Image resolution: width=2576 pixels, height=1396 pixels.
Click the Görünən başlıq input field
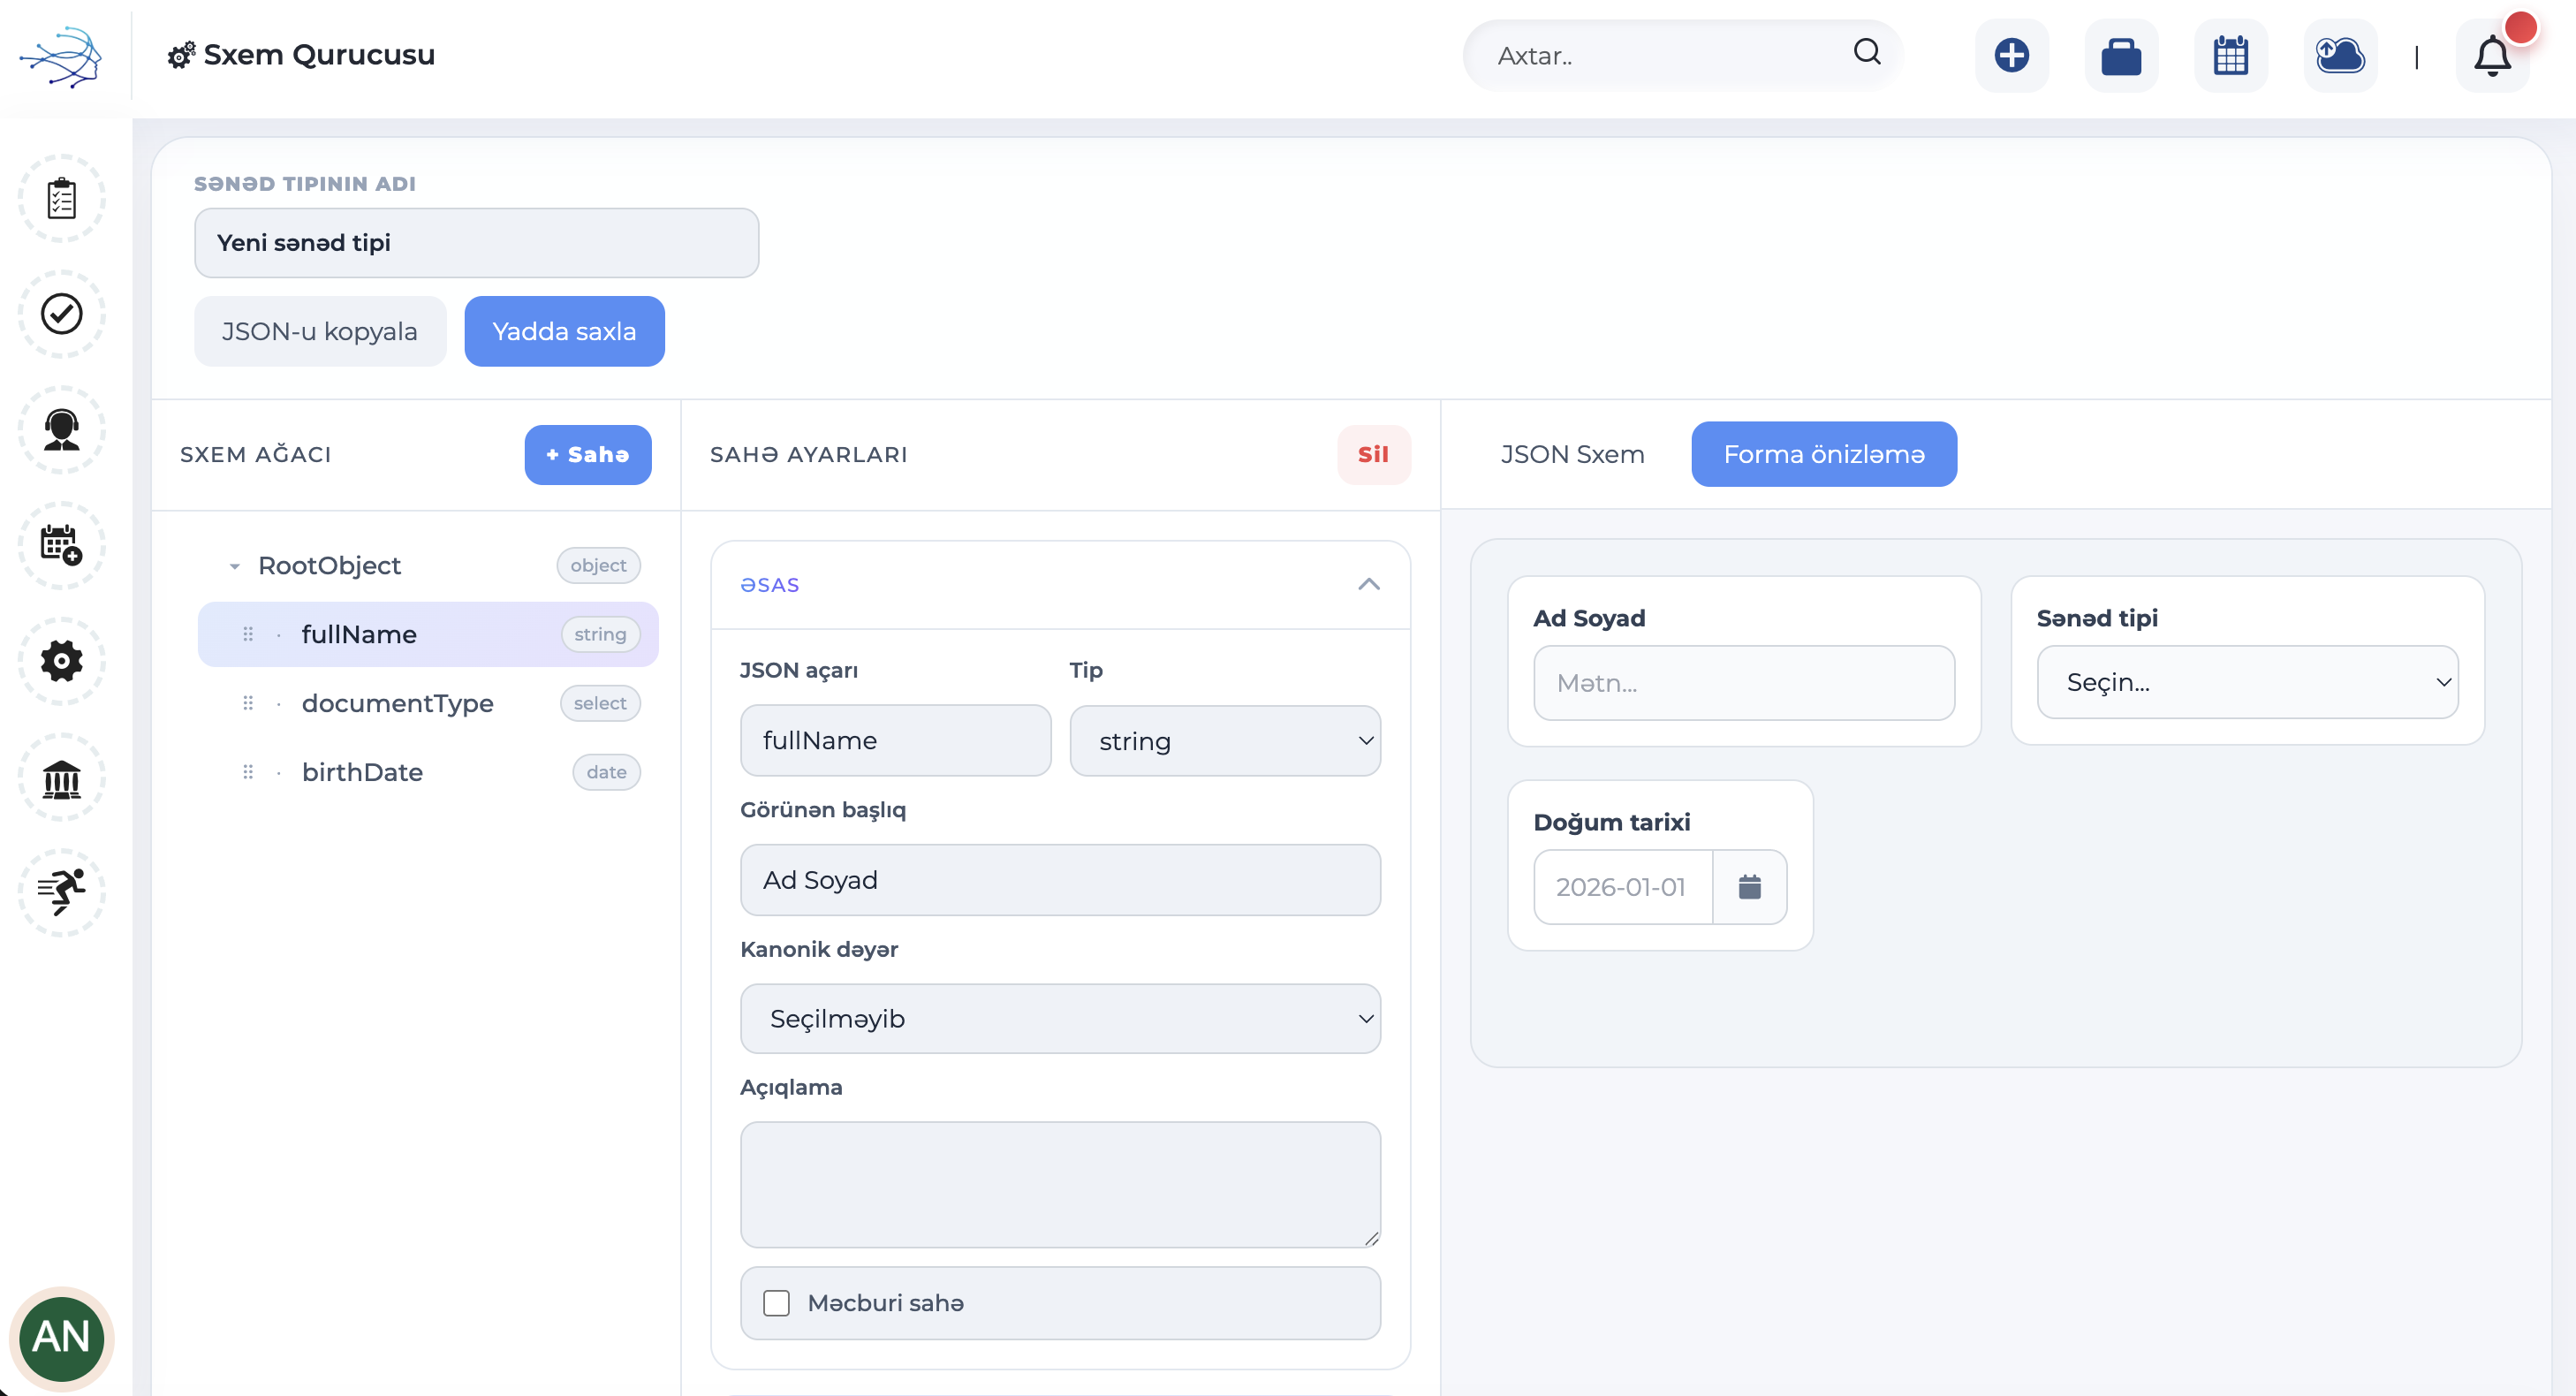click(x=1060, y=880)
